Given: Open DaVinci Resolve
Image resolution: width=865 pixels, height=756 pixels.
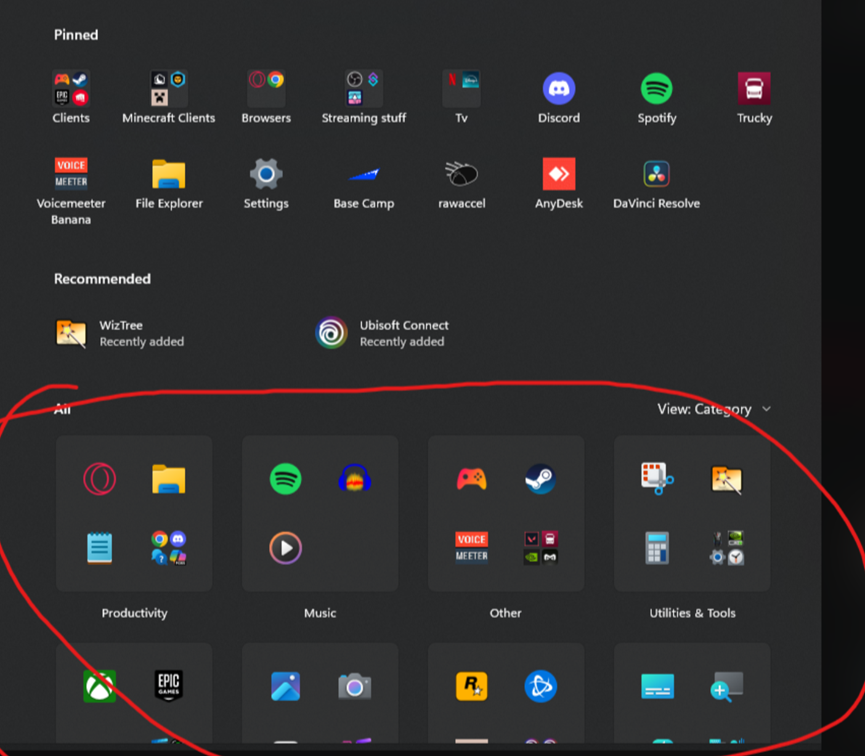Looking at the screenshot, I should coord(656,183).
